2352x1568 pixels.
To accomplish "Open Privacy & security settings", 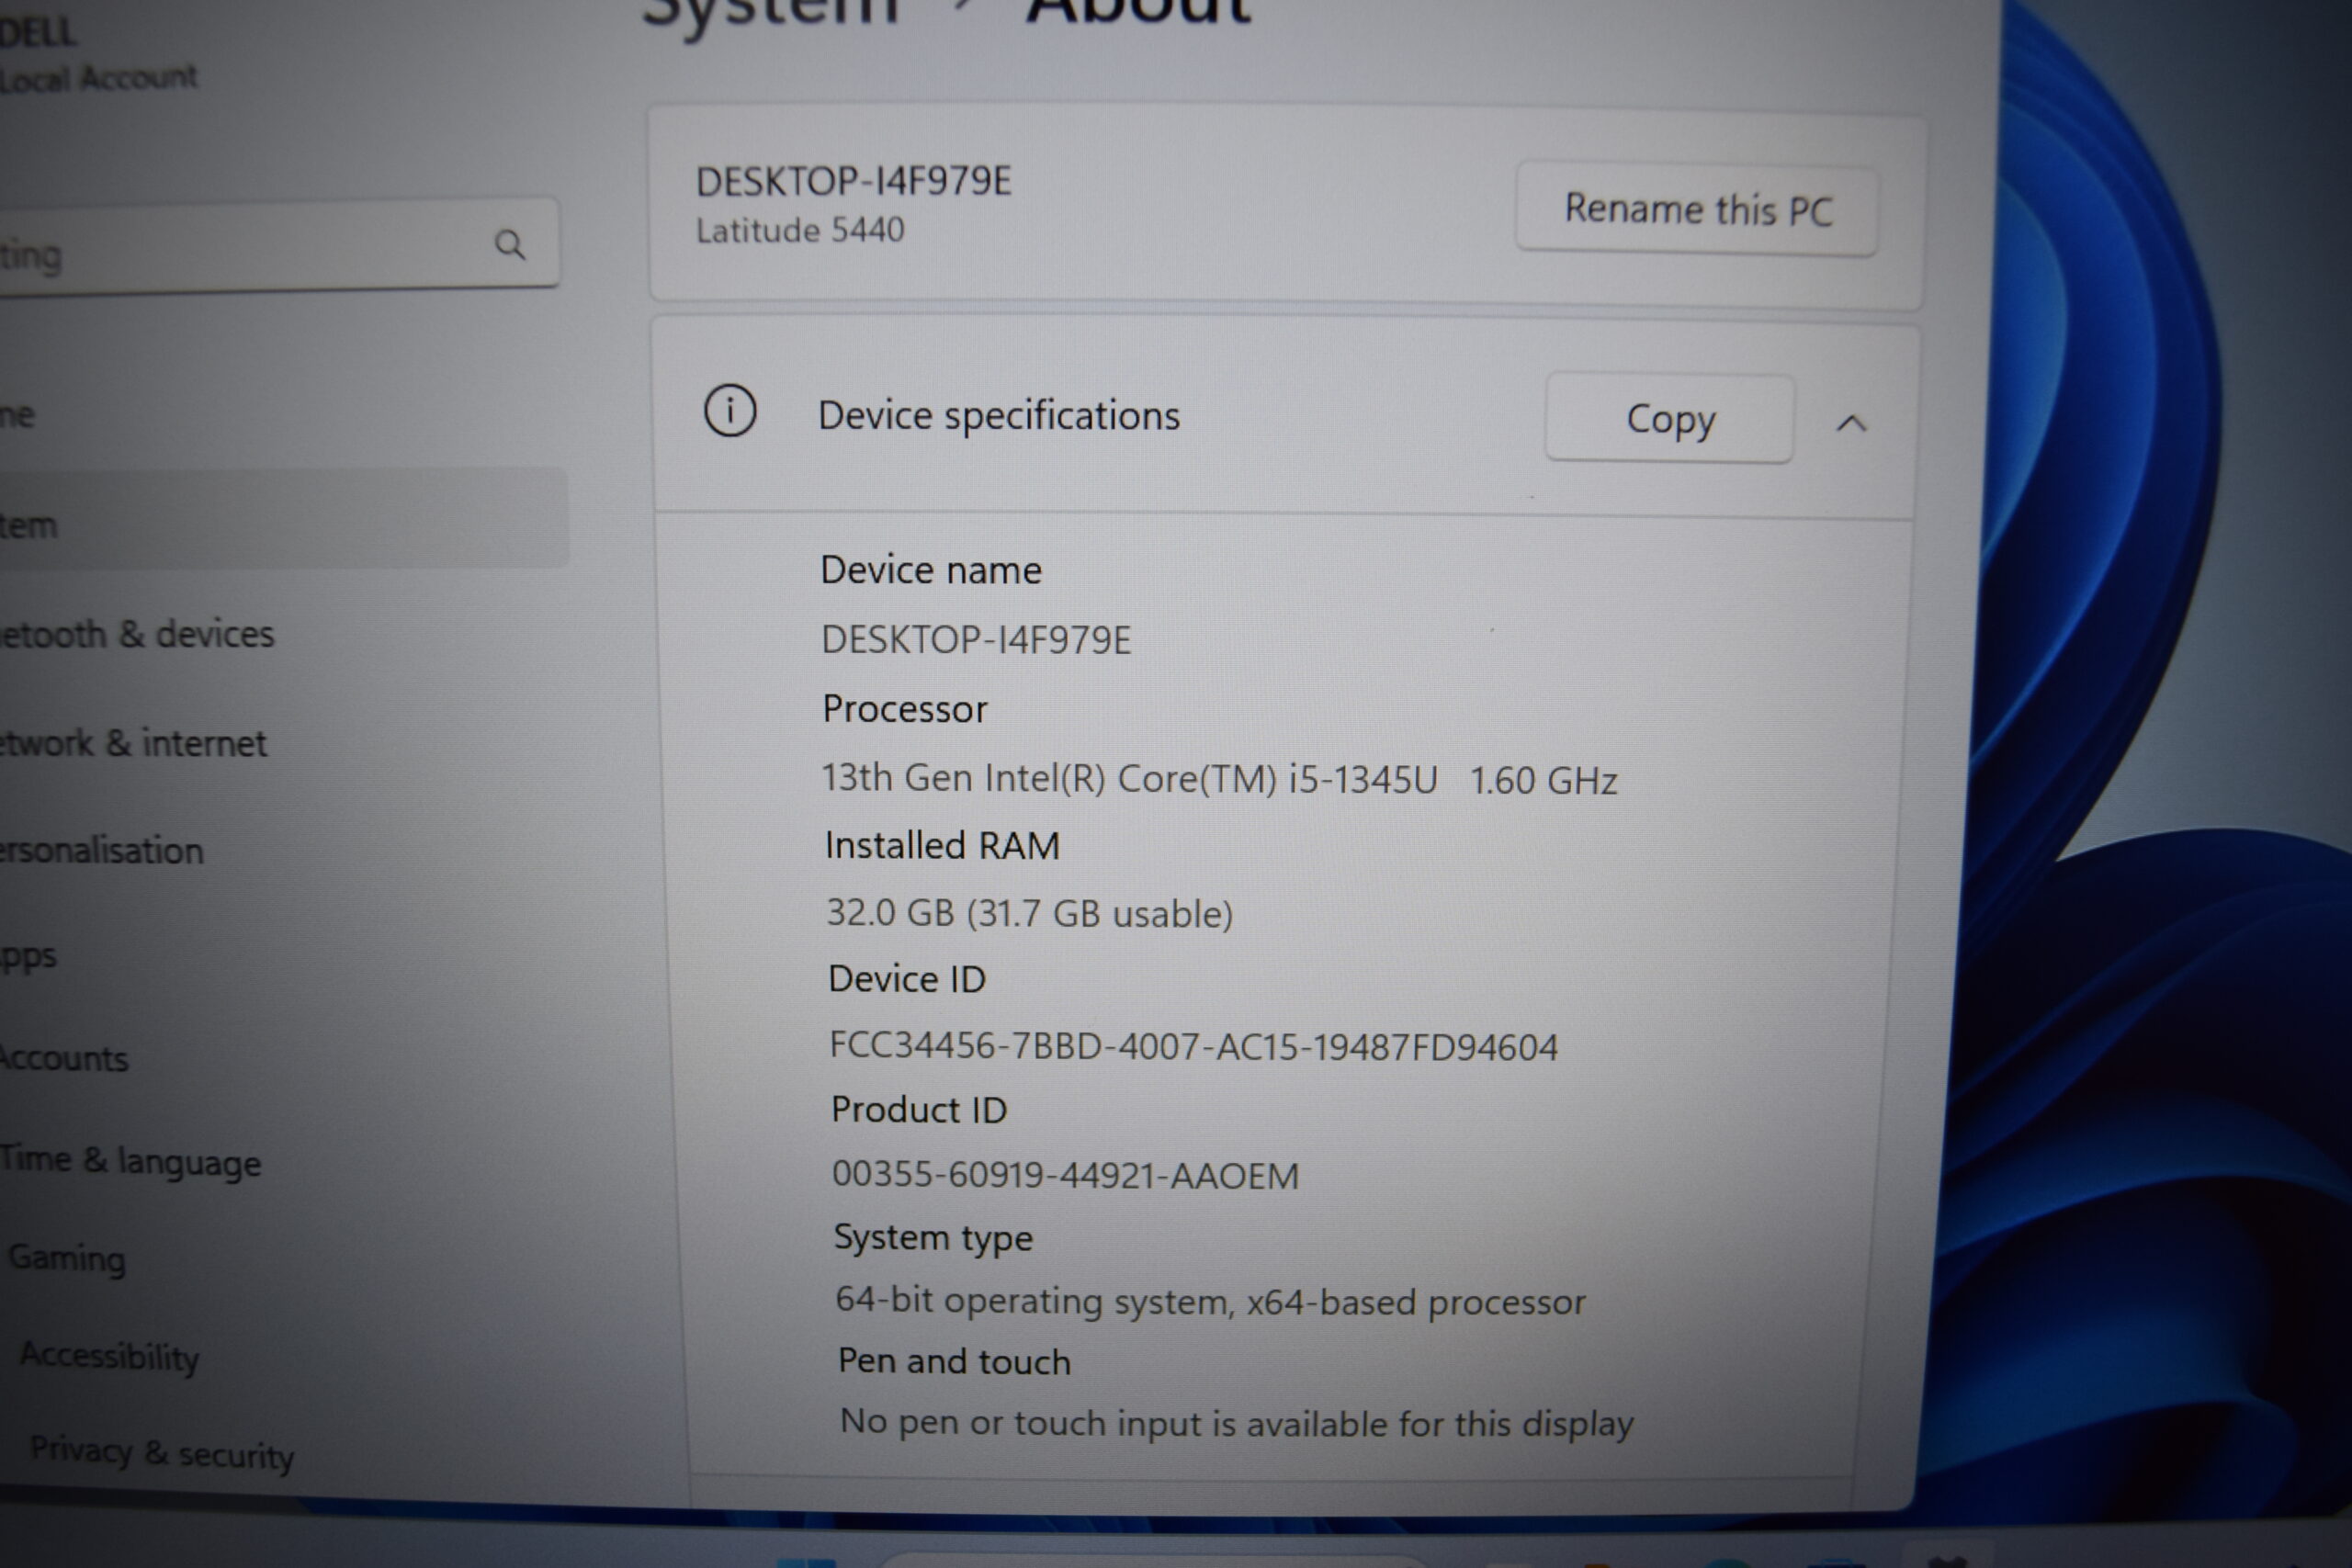I will (162, 1452).
